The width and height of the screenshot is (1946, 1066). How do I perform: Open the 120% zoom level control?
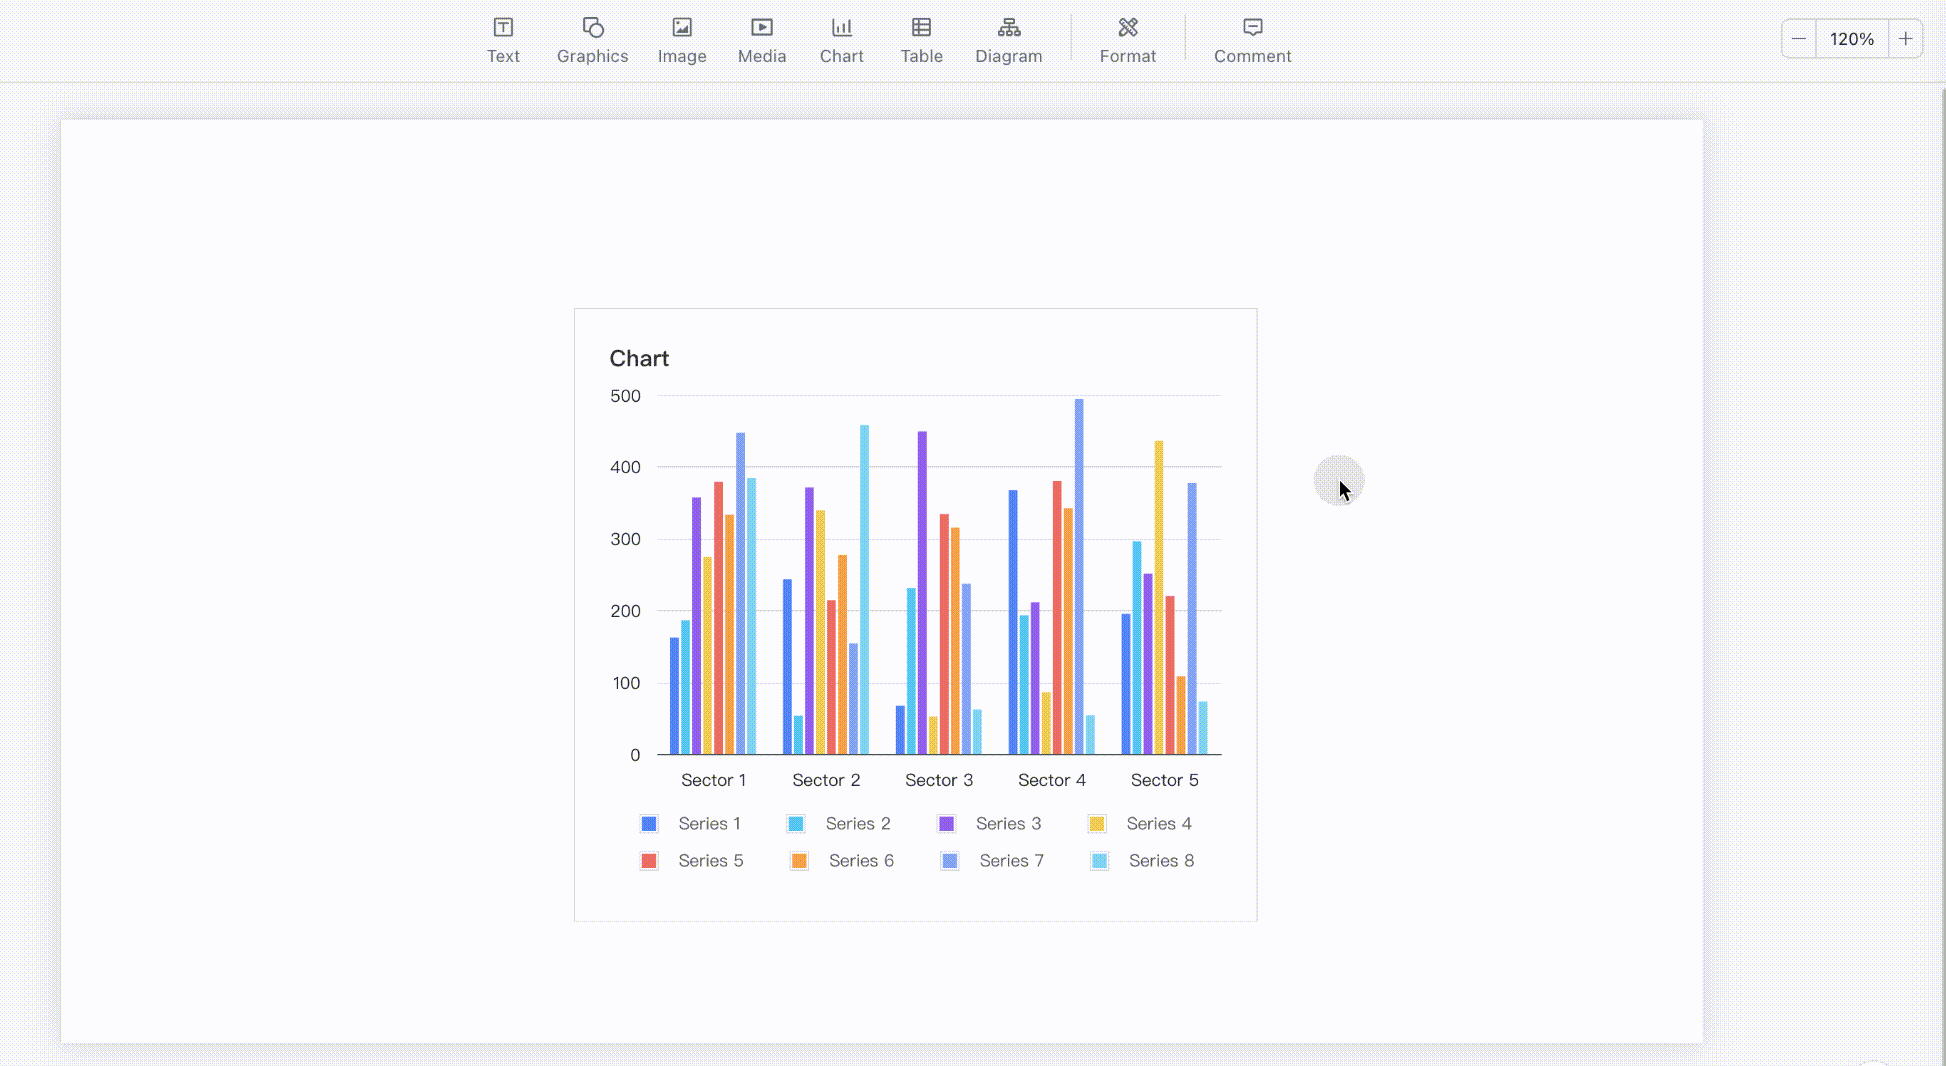pyautogui.click(x=1852, y=38)
